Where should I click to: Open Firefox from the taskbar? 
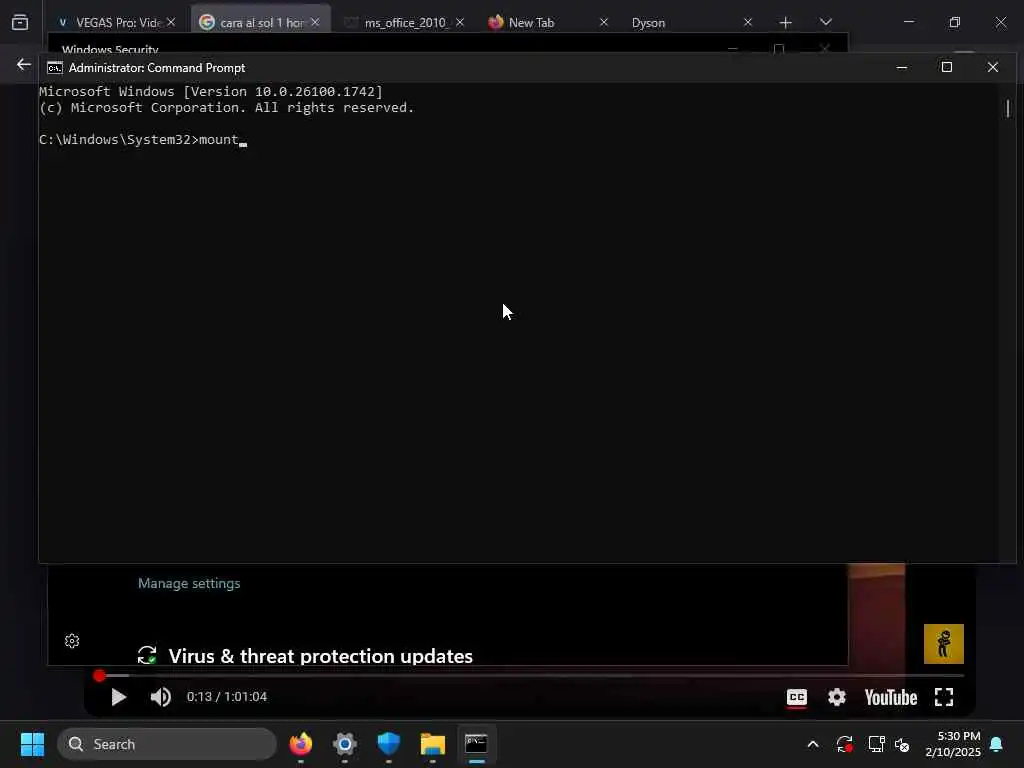point(301,744)
